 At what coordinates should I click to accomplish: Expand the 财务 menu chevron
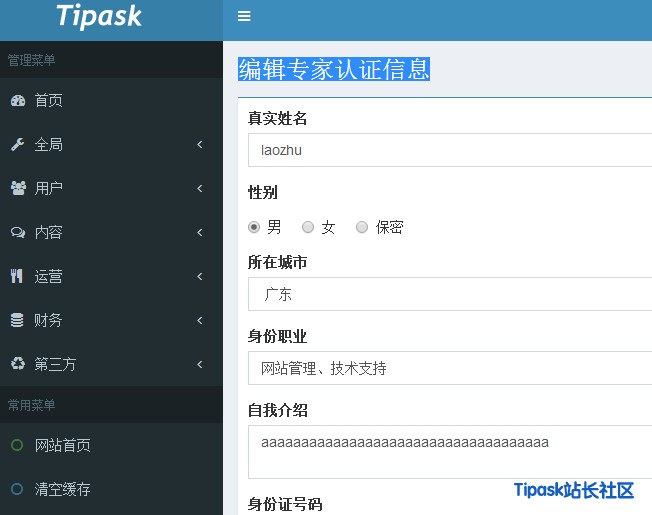200,320
